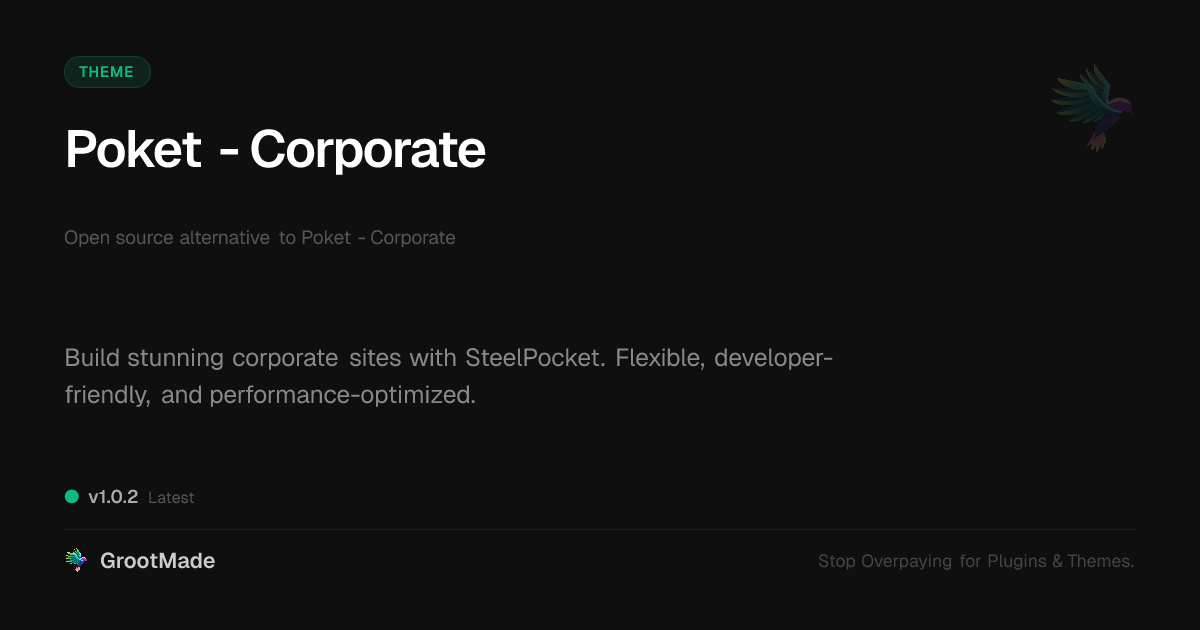This screenshot has width=1200, height=630.
Task: Click Plugins & Themes in the footer tagline
Action: tap(1060, 561)
